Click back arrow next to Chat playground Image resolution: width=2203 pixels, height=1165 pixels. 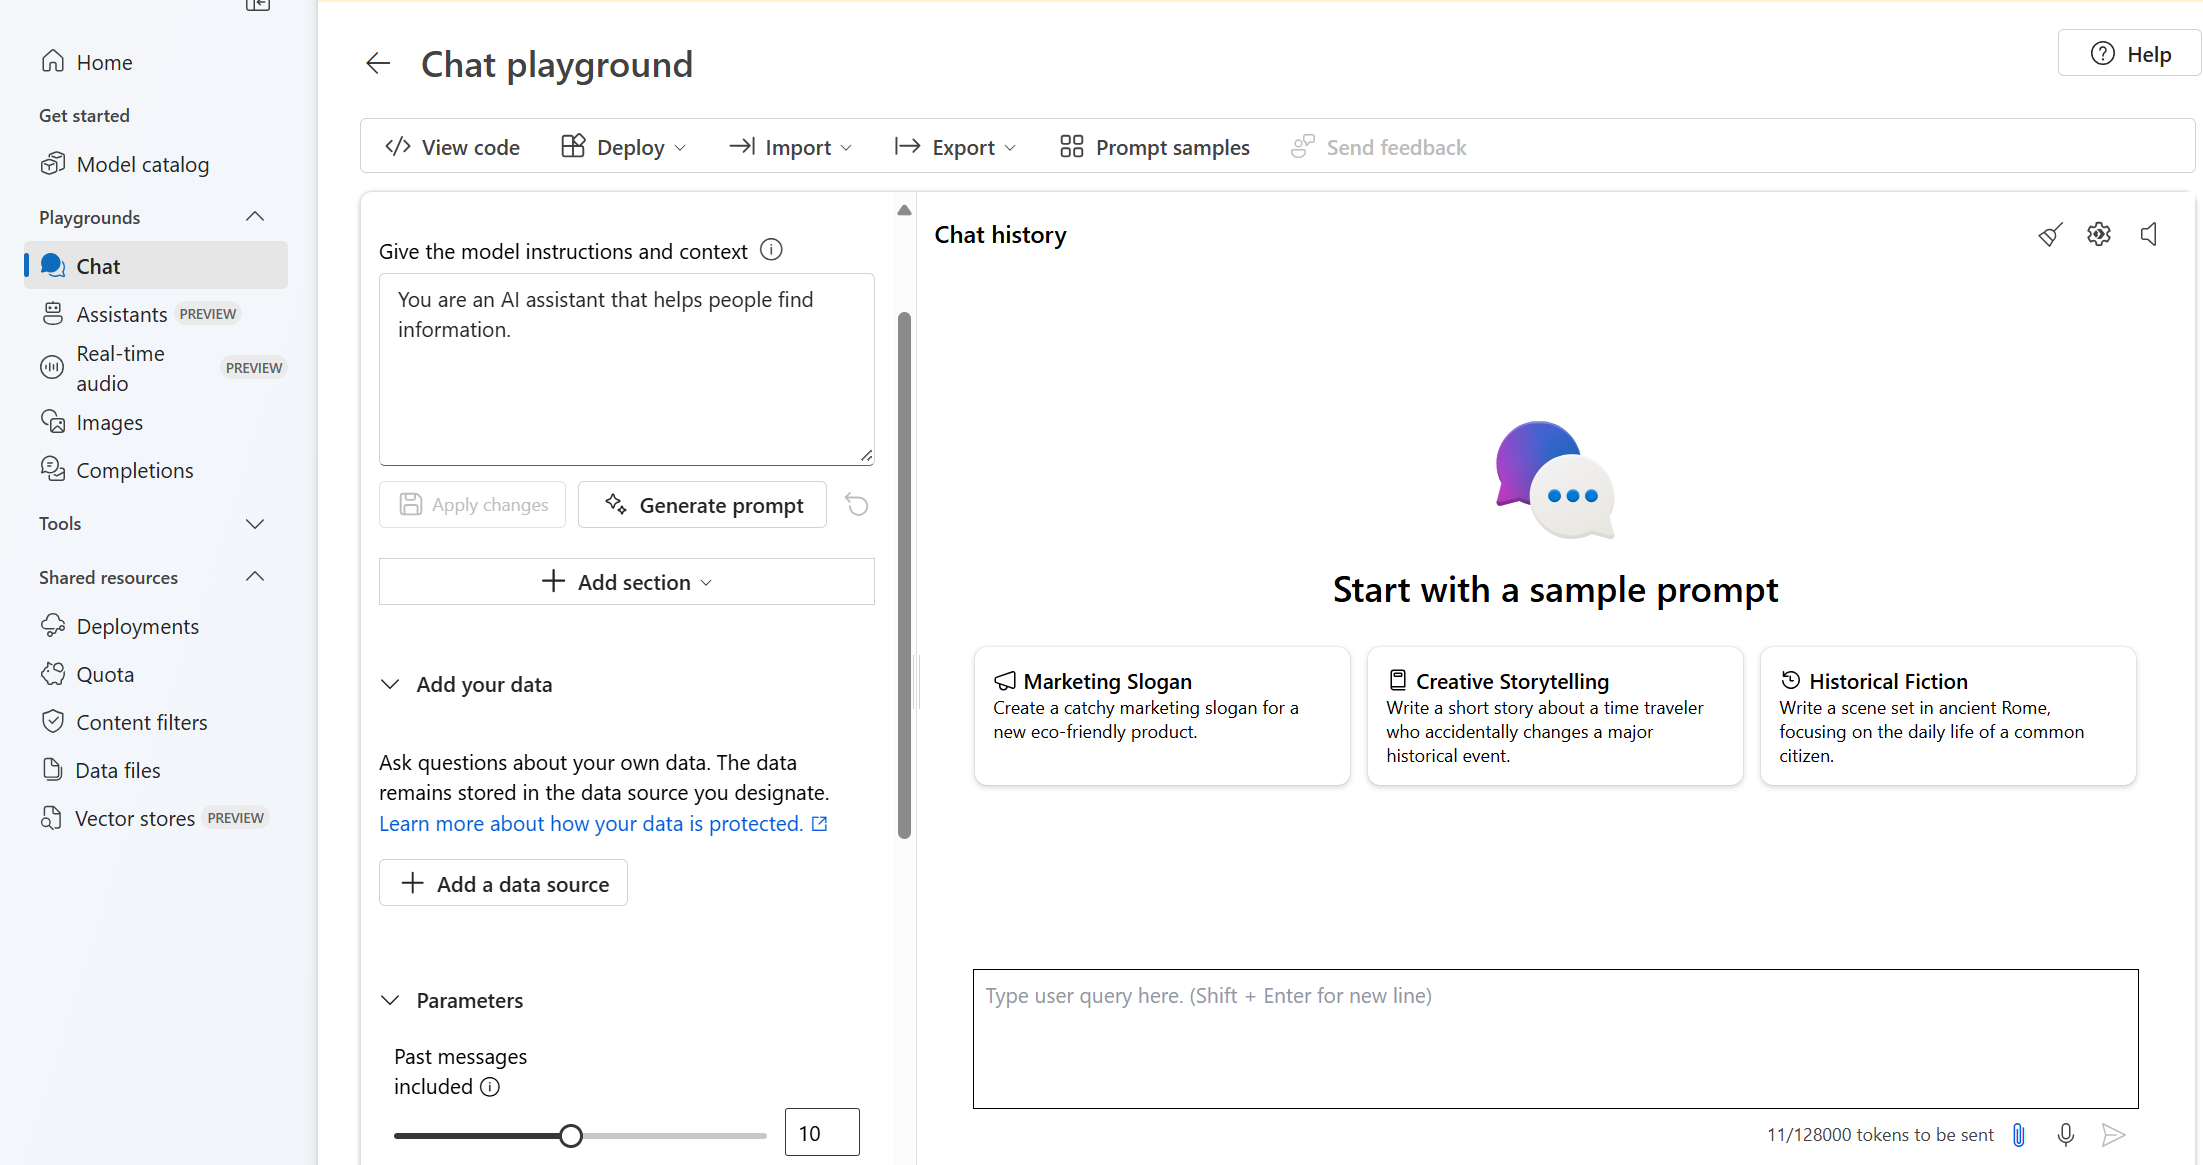378,64
